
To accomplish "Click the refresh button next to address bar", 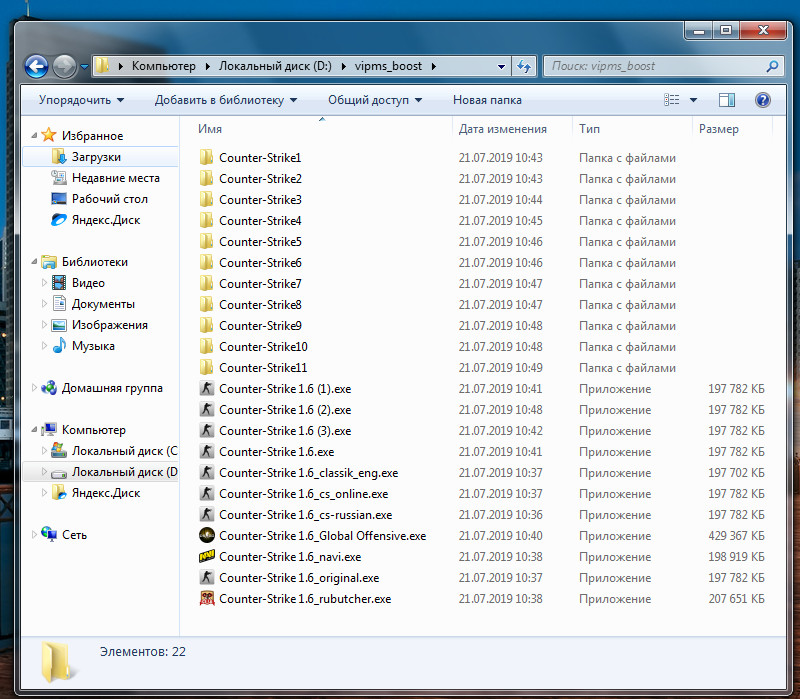I will pos(524,66).
